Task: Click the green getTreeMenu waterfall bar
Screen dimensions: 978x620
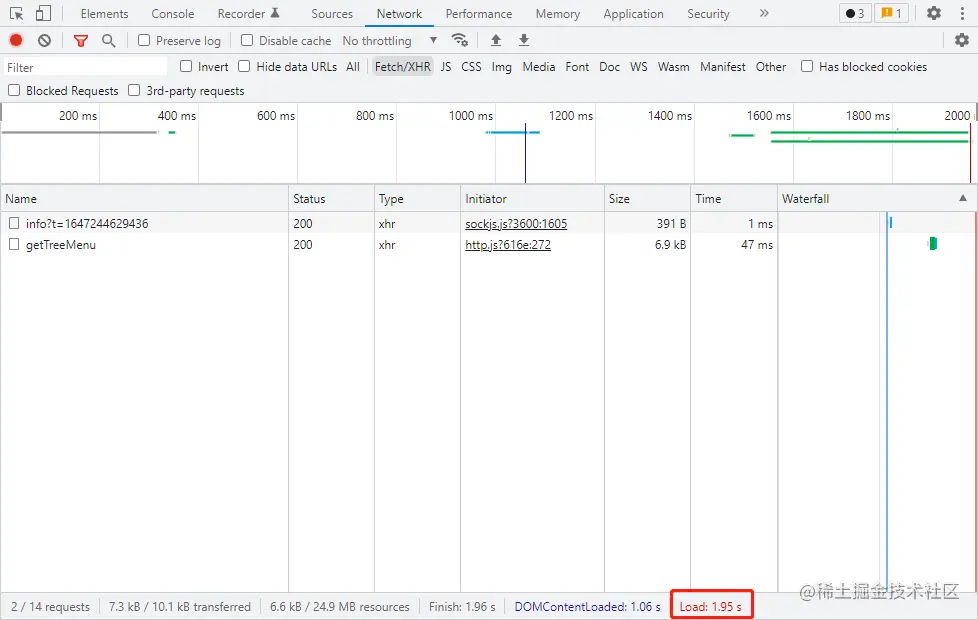Action: (933, 243)
